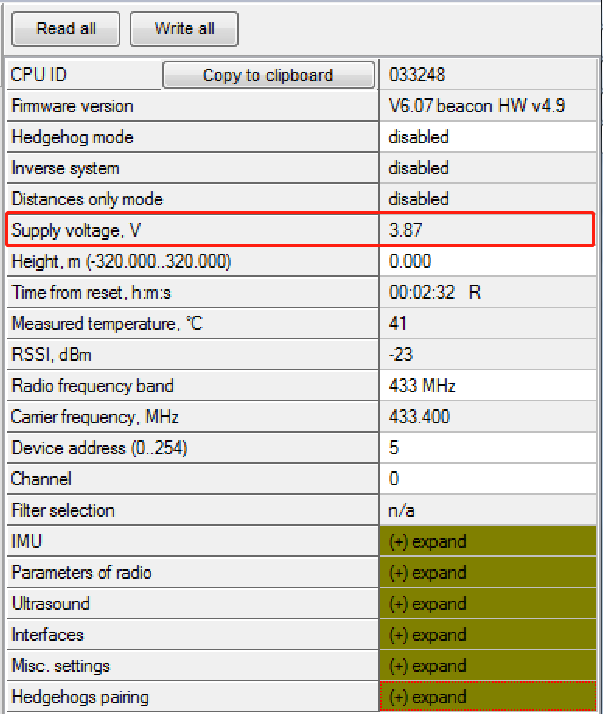This screenshot has height=714, width=603.
Task: Select the Filter selection n/a cell
Action: click(x=488, y=510)
